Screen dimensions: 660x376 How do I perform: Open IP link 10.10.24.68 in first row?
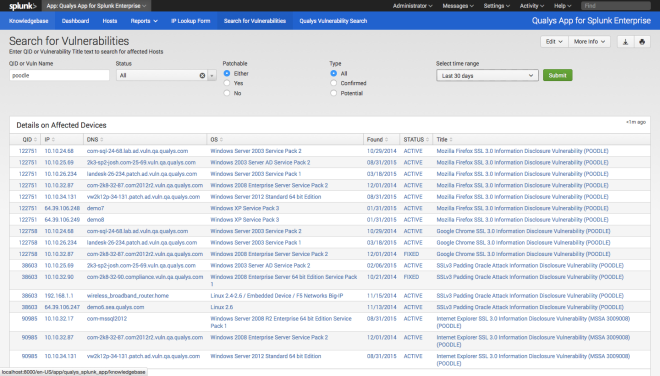click(59, 151)
